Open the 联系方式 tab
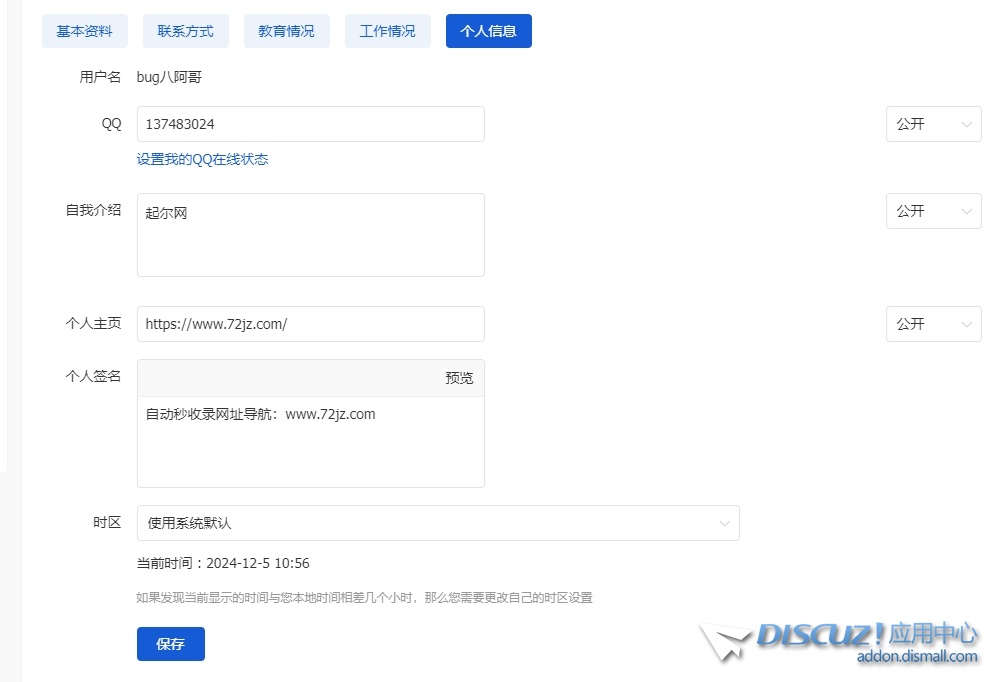Viewport: 996px width, 682px height. (185, 31)
